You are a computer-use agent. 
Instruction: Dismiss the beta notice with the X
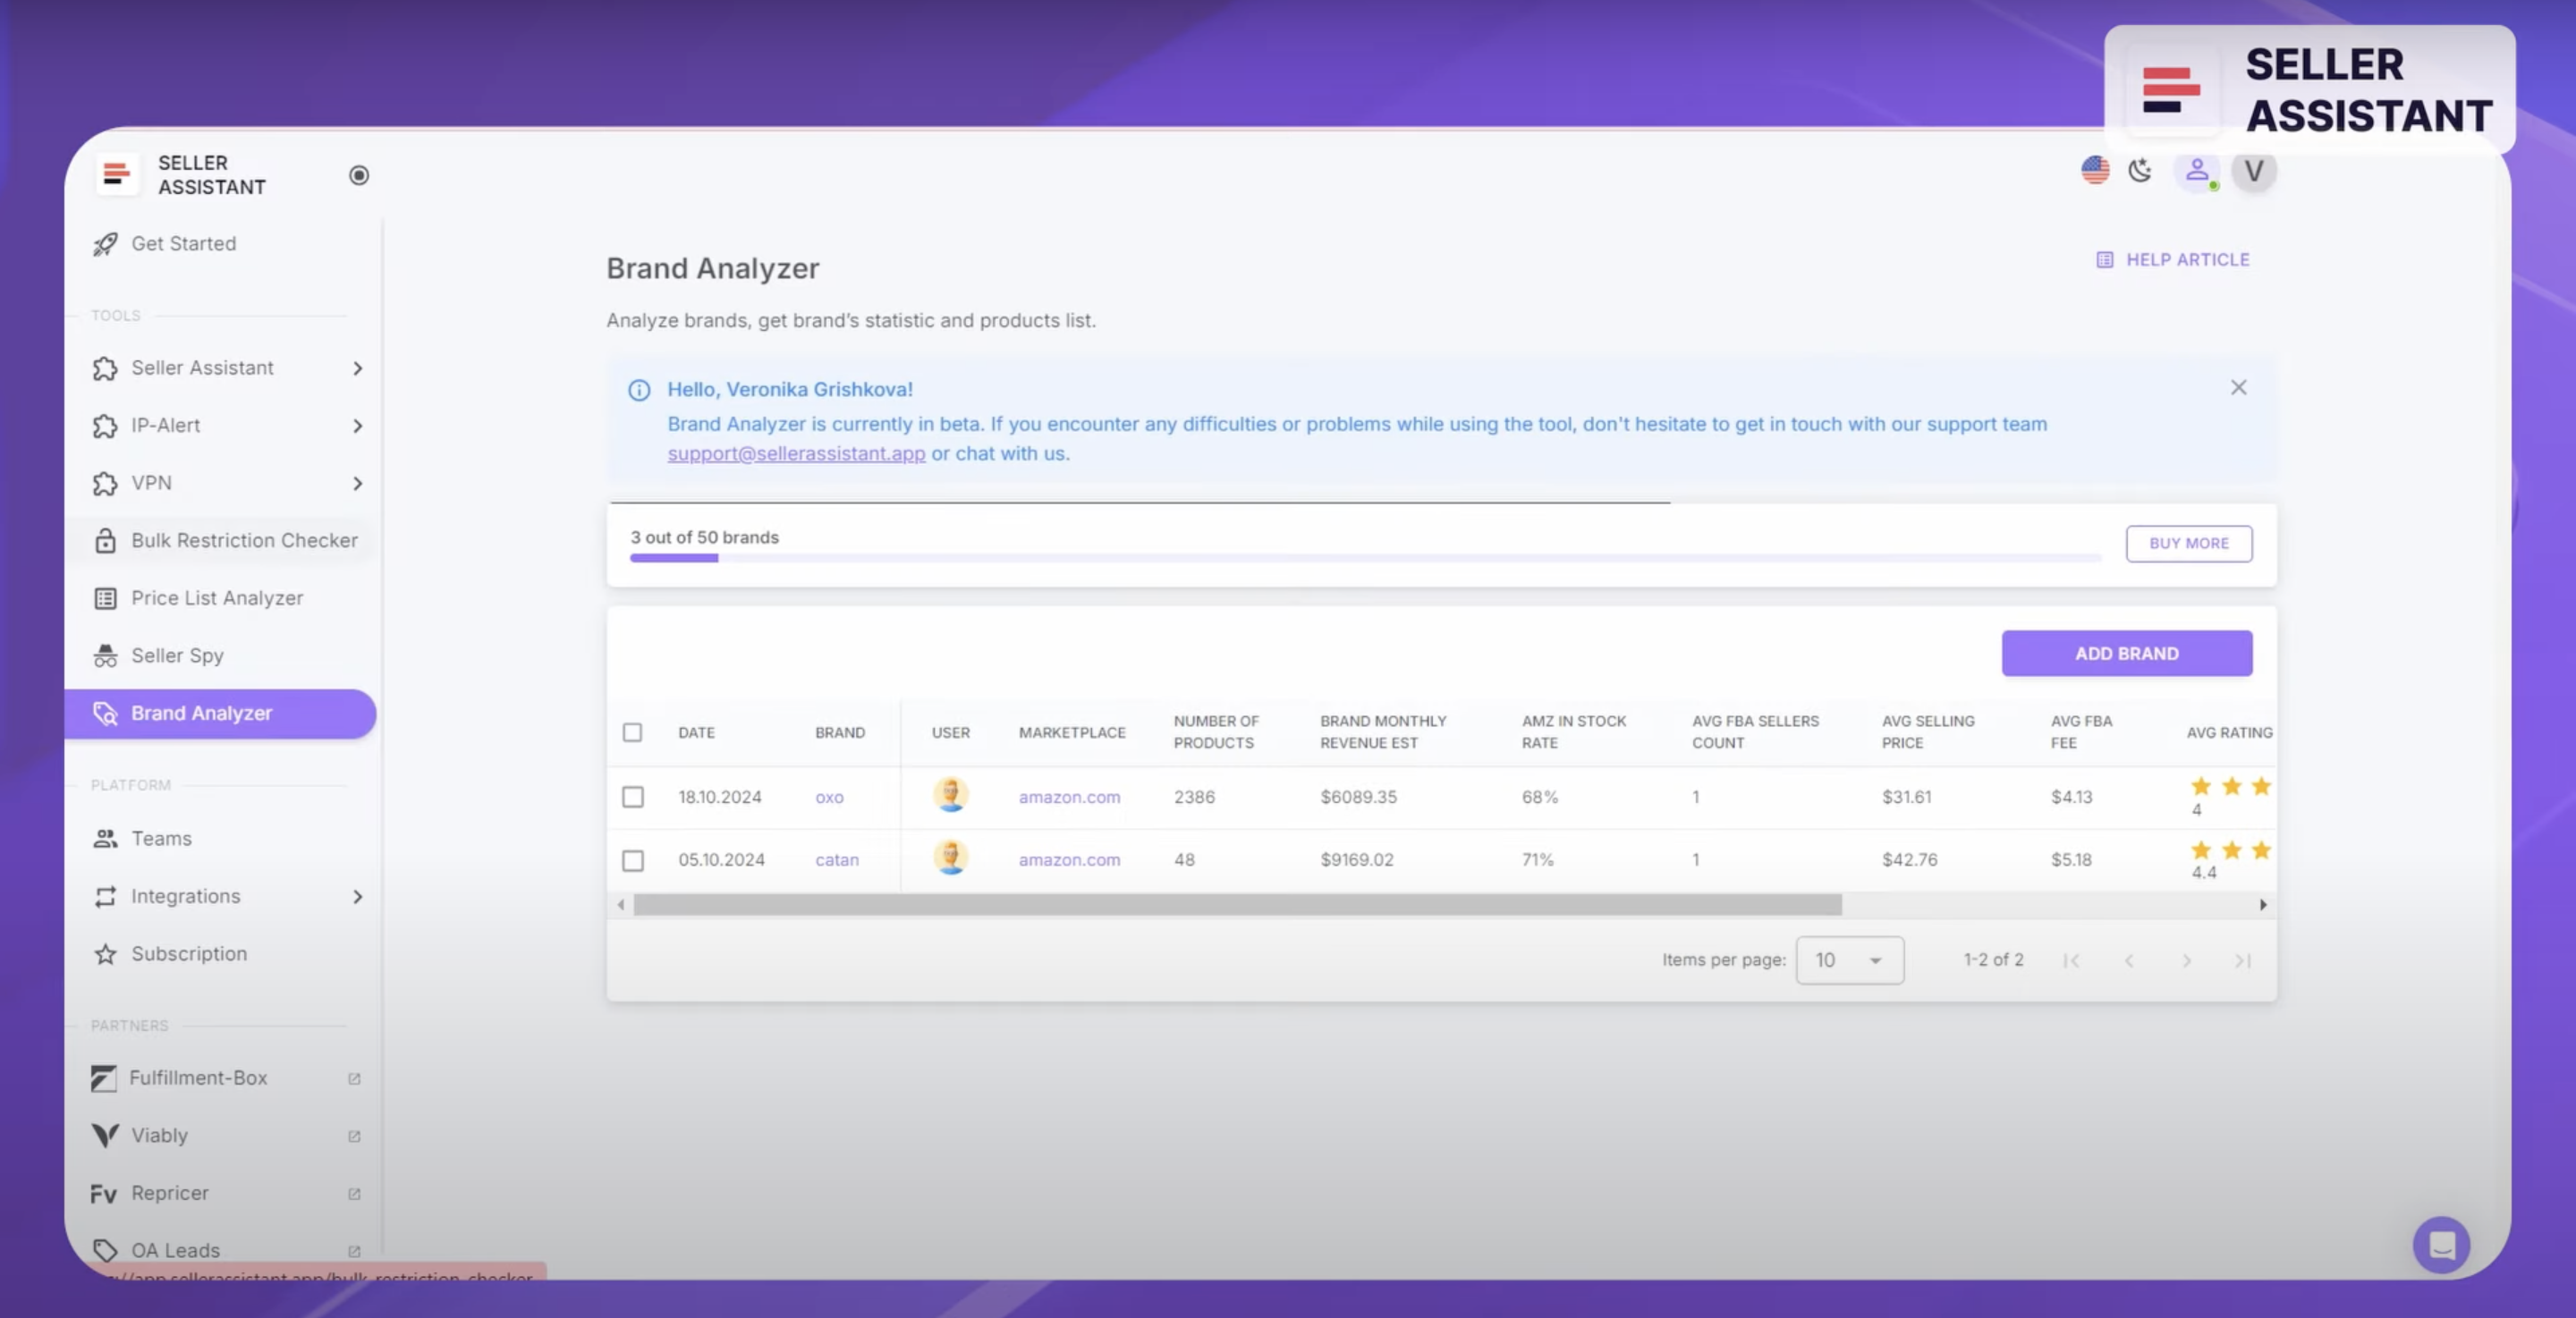(x=2239, y=388)
